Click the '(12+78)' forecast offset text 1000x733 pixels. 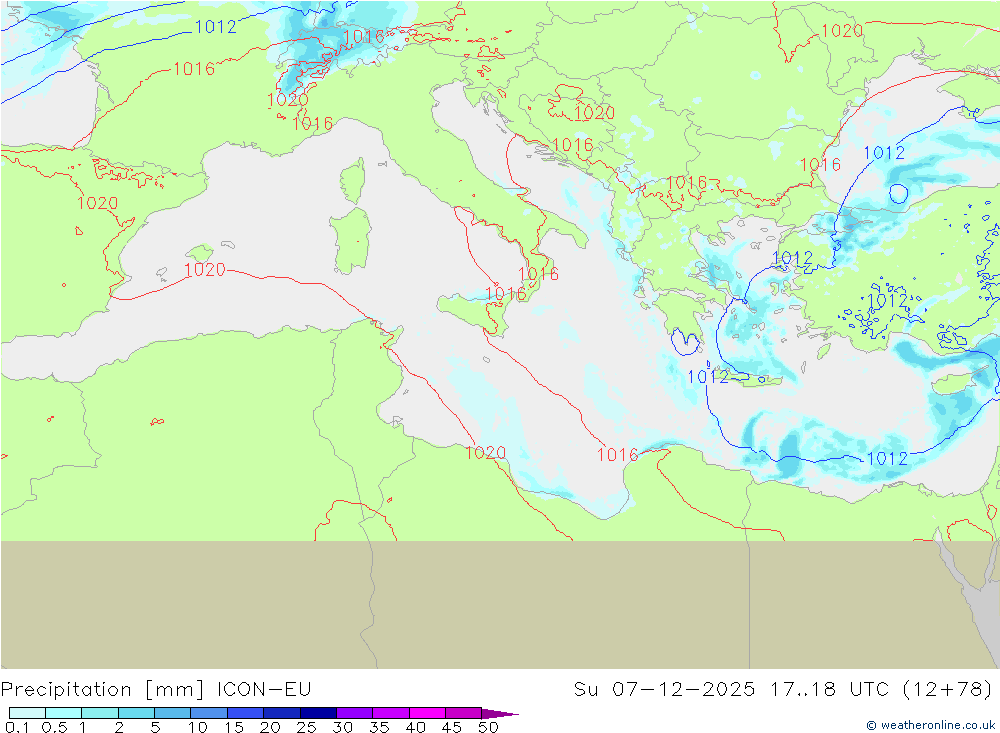(x=948, y=690)
